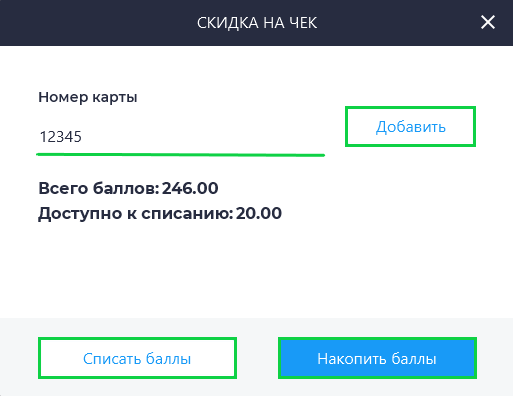Select Накопить баллы to accumulate points
The image size is (513, 396).
377,358
